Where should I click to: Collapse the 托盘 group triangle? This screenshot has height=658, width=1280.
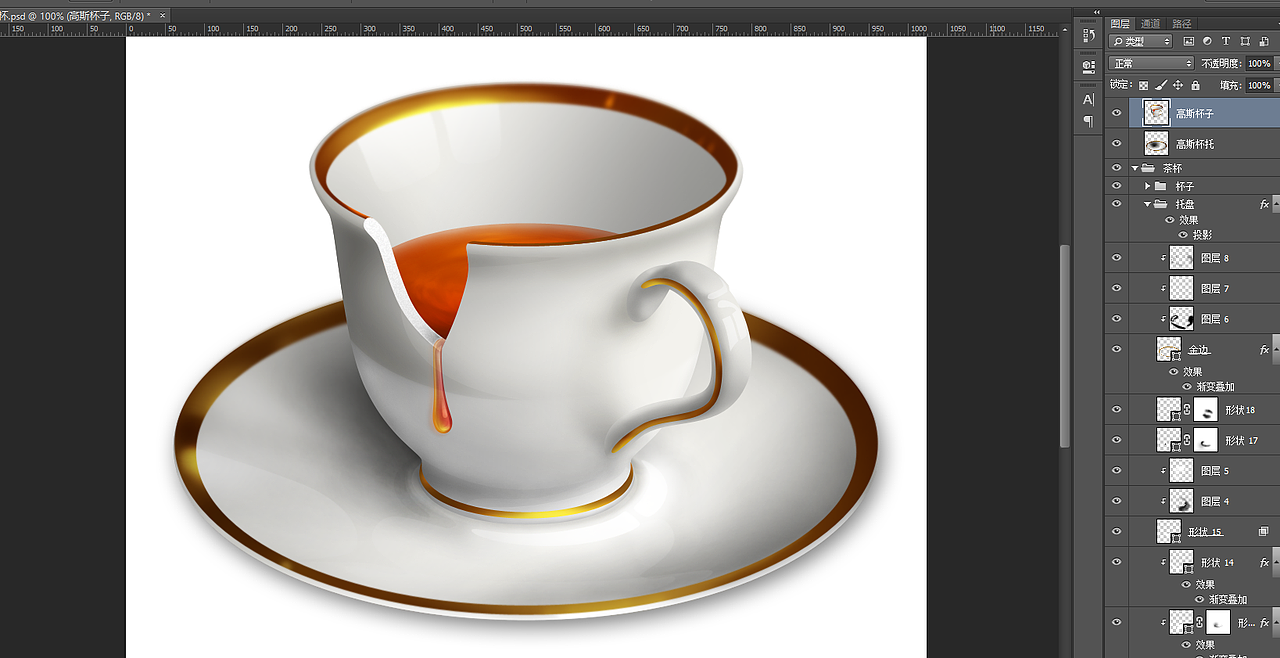tap(1147, 204)
